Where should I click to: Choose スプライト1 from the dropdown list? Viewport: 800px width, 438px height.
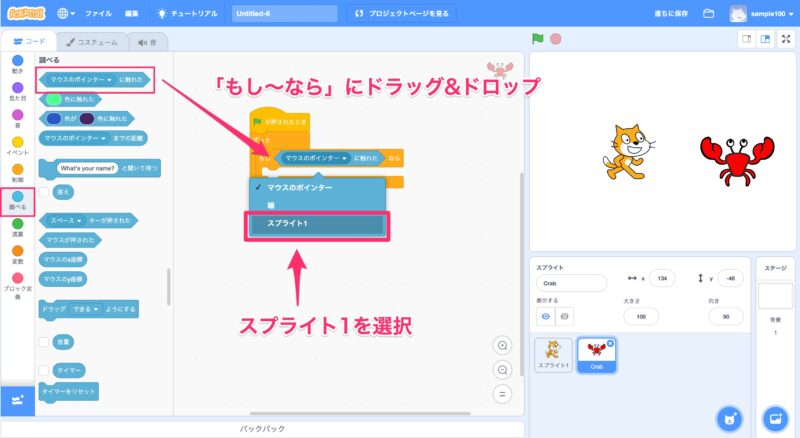pyautogui.click(x=316, y=224)
